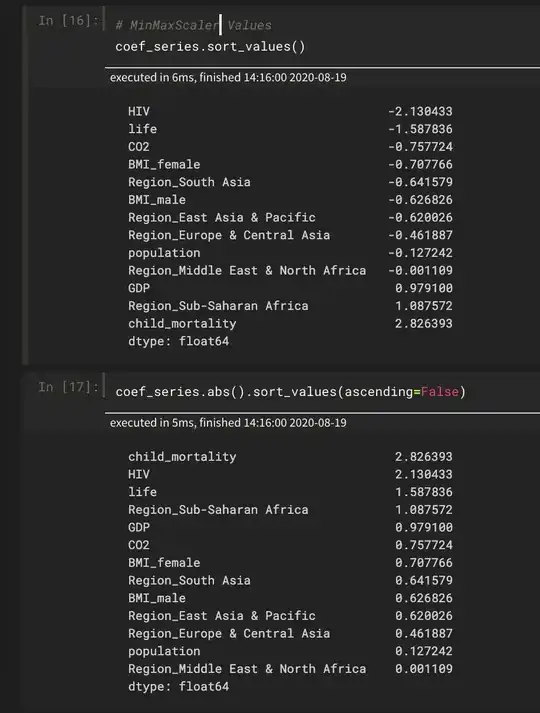Image resolution: width=540 pixels, height=713 pixels.
Task: Click the -0.461887 value
Action: [x=420, y=235]
